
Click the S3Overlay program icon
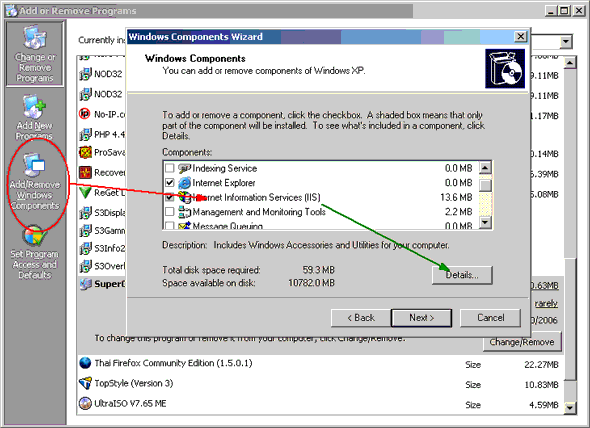(x=85, y=266)
